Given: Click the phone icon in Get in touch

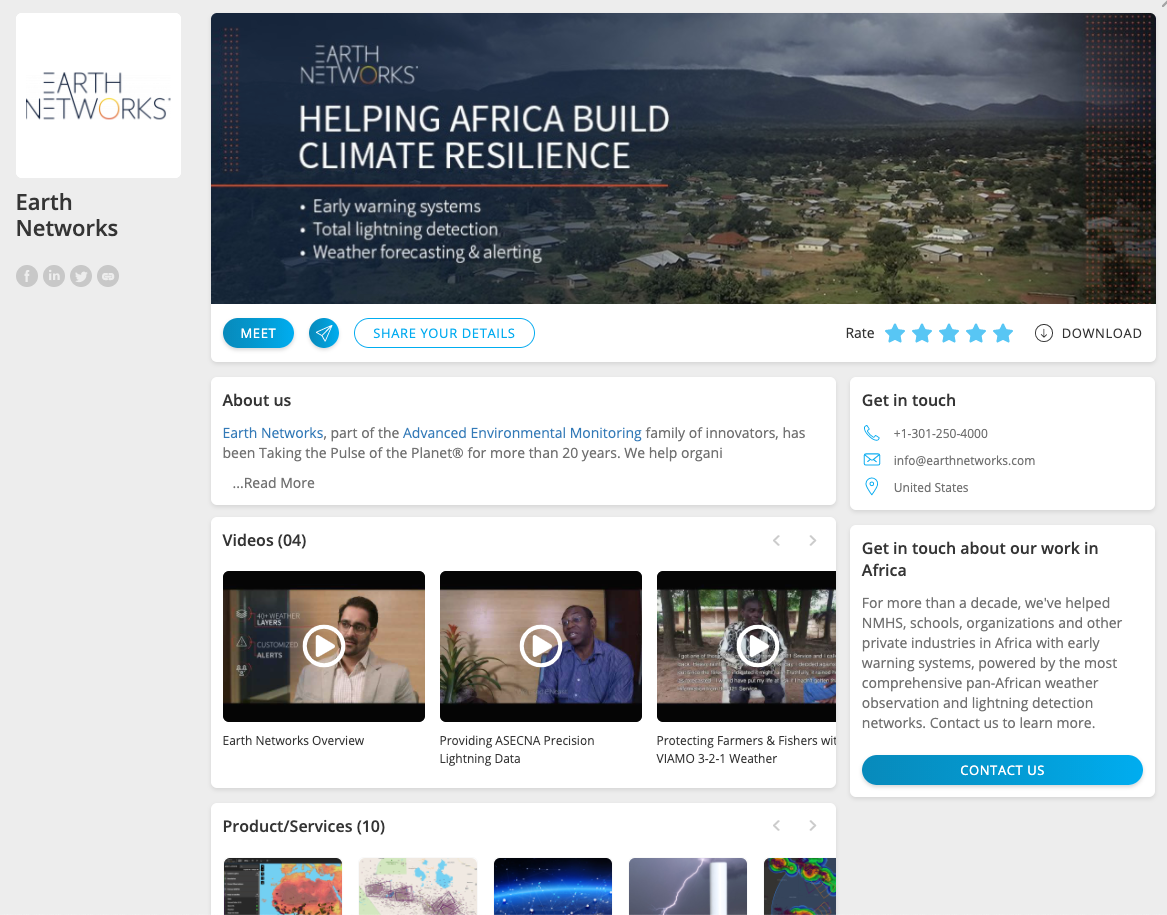Looking at the screenshot, I should tap(872, 433).
